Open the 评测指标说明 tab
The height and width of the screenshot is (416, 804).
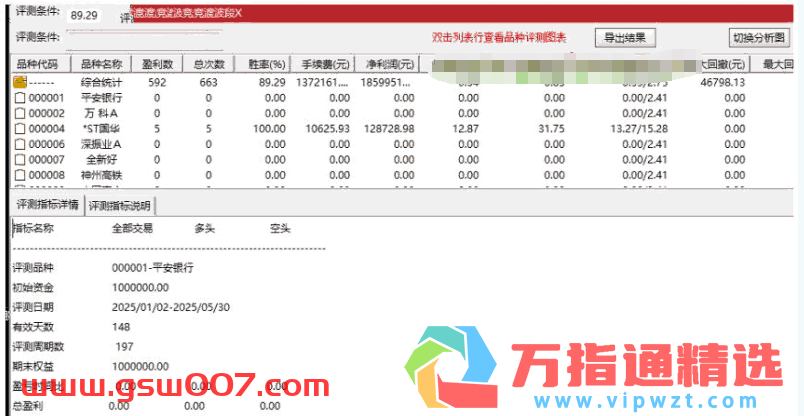coord(120,206)
